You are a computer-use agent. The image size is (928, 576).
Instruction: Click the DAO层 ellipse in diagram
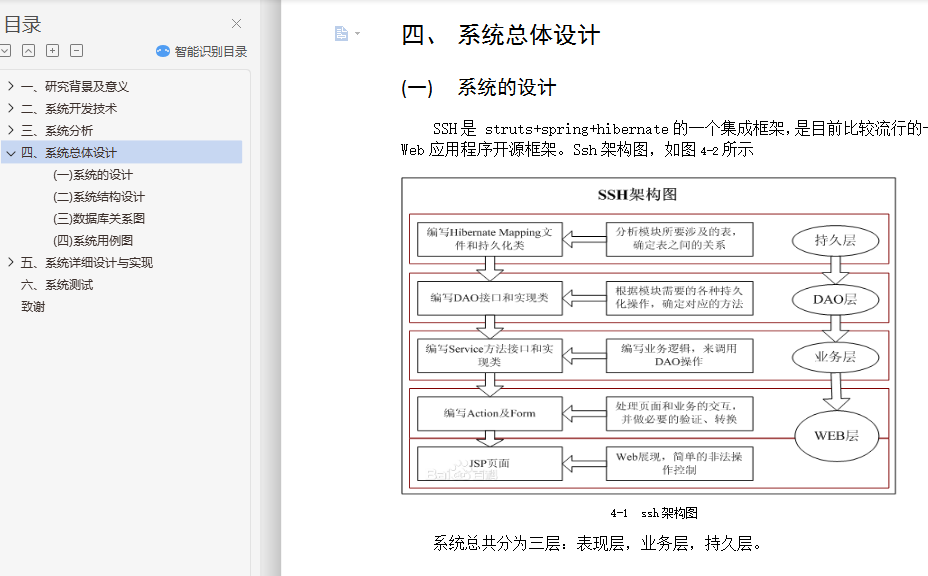pyautogui.click(x=835, y=299)
